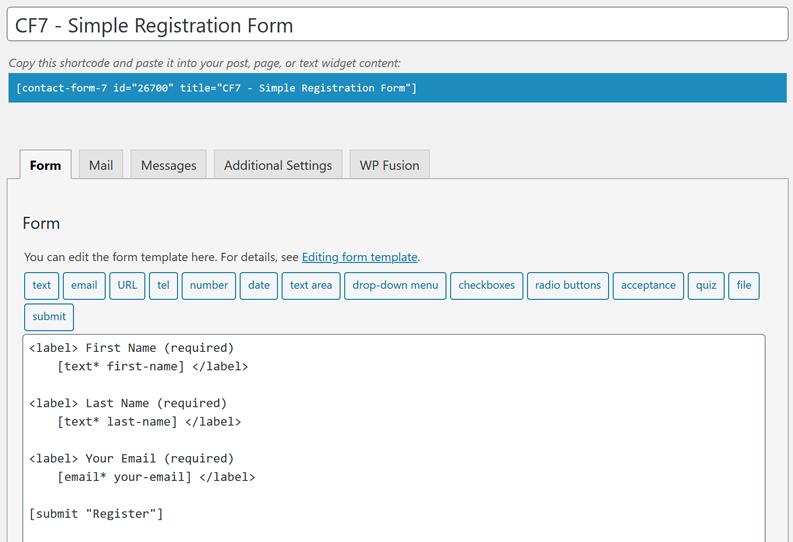793x542 pixels.
Task: Insert a text field tag
Action: 41,286
